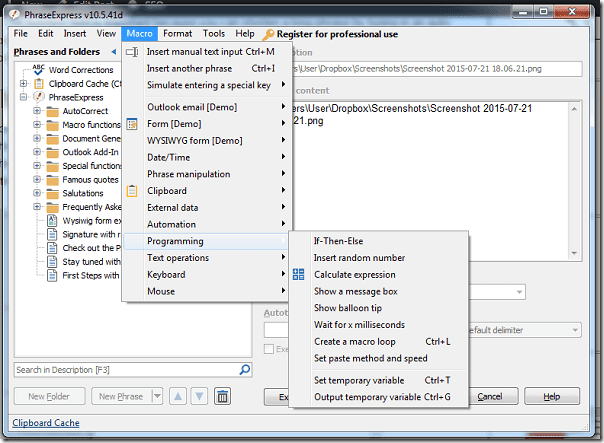Click the Clipboard menu item icon

pos(132,191)
